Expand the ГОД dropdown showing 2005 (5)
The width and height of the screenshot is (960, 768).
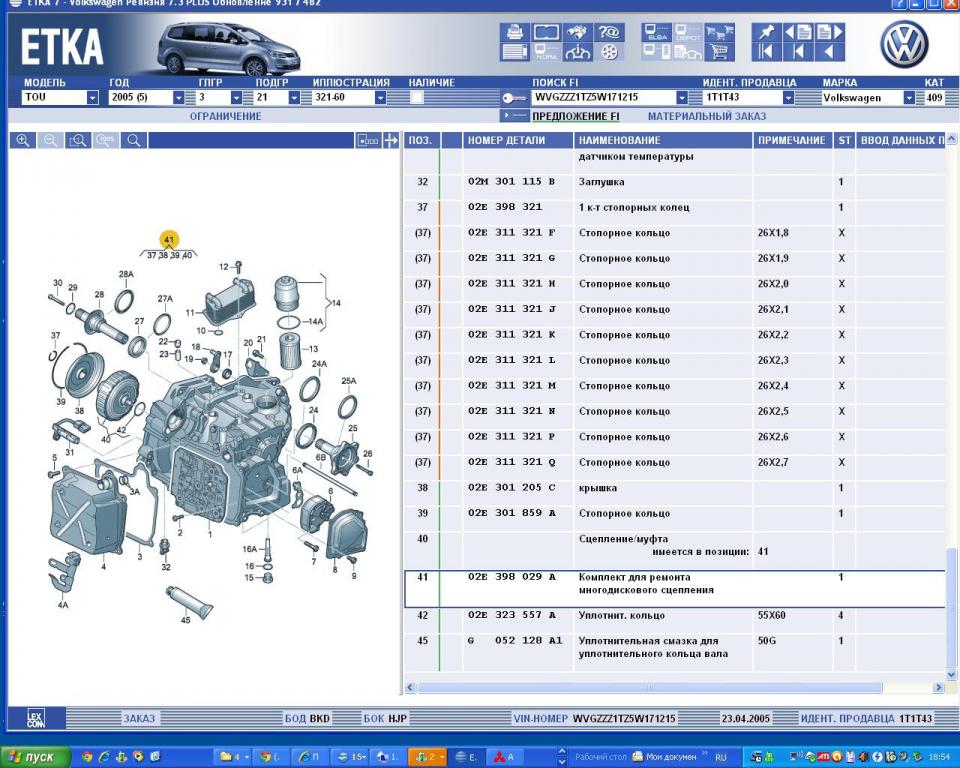pyautogui.click(x=178, y=97)
